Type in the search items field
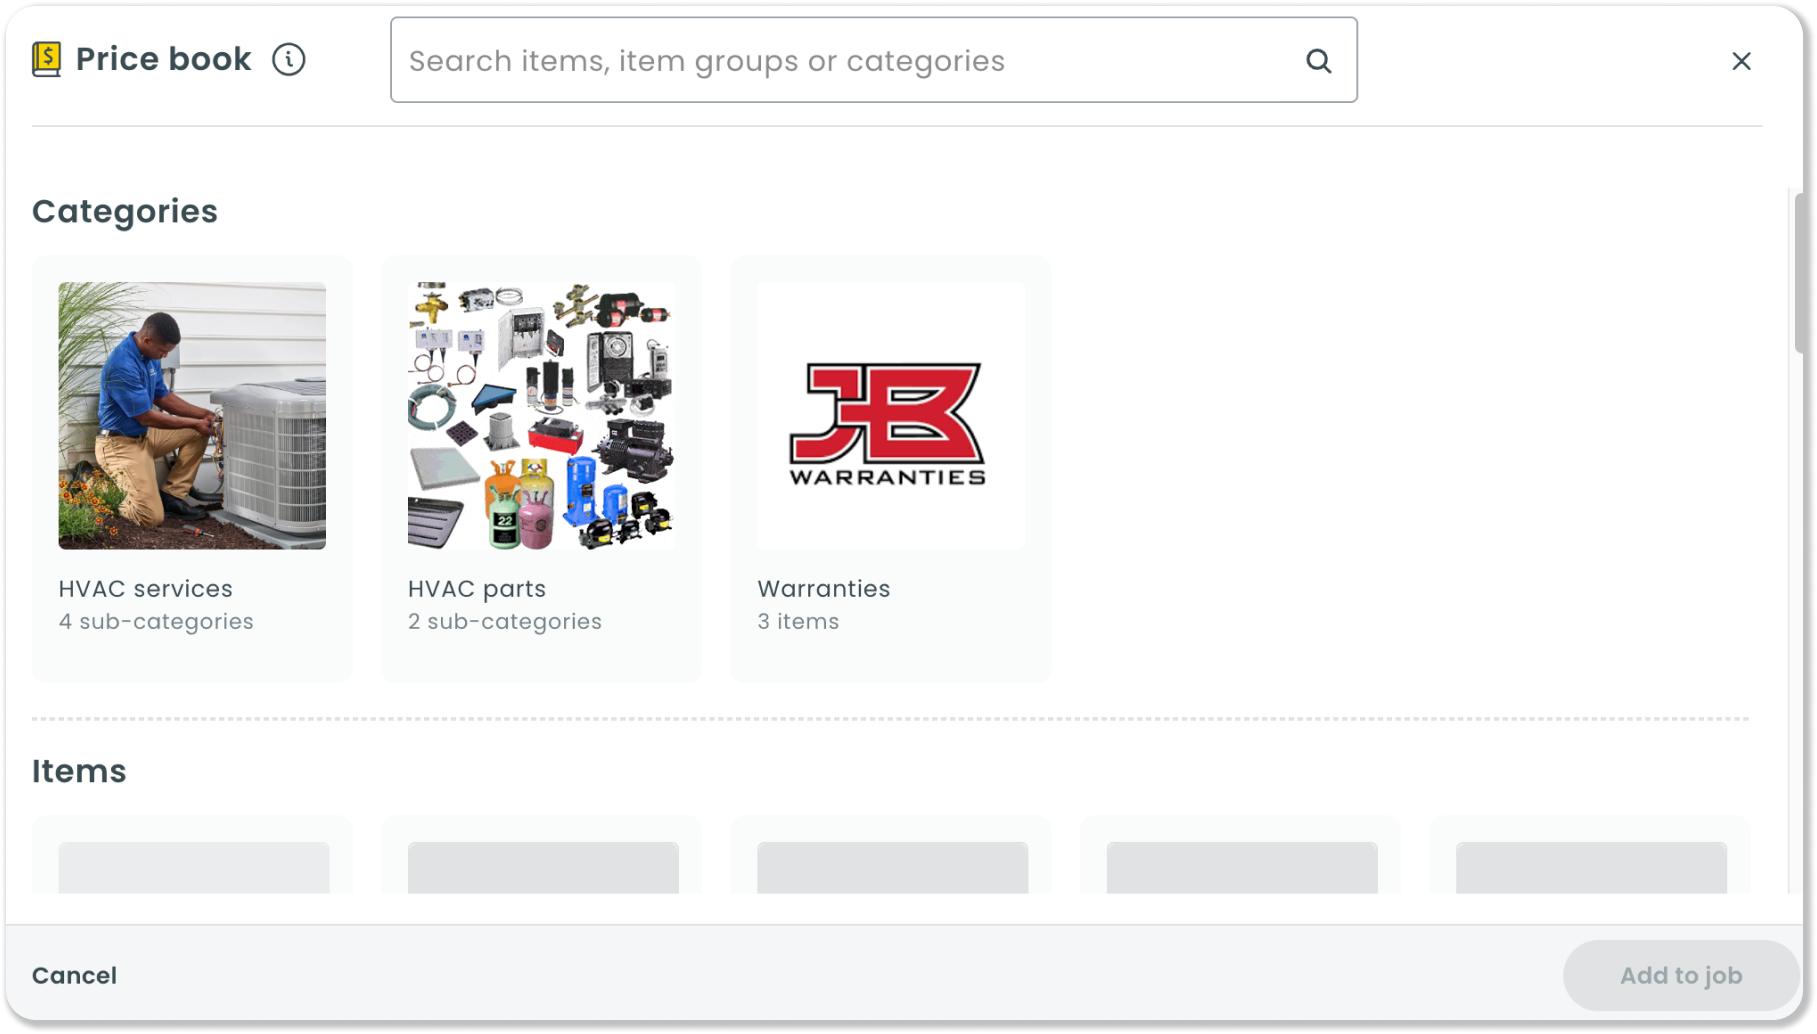1817x1034 pixels. coord(850,61)
